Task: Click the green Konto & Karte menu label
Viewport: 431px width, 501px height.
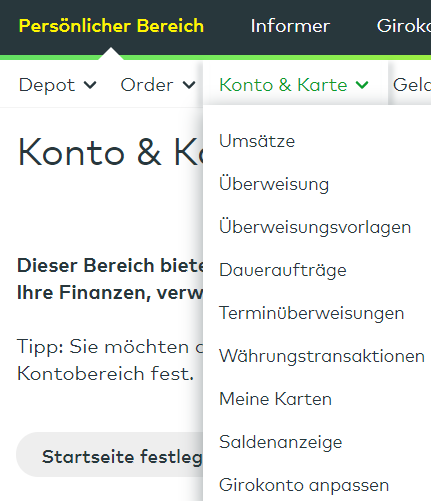Action: (283, 85)
